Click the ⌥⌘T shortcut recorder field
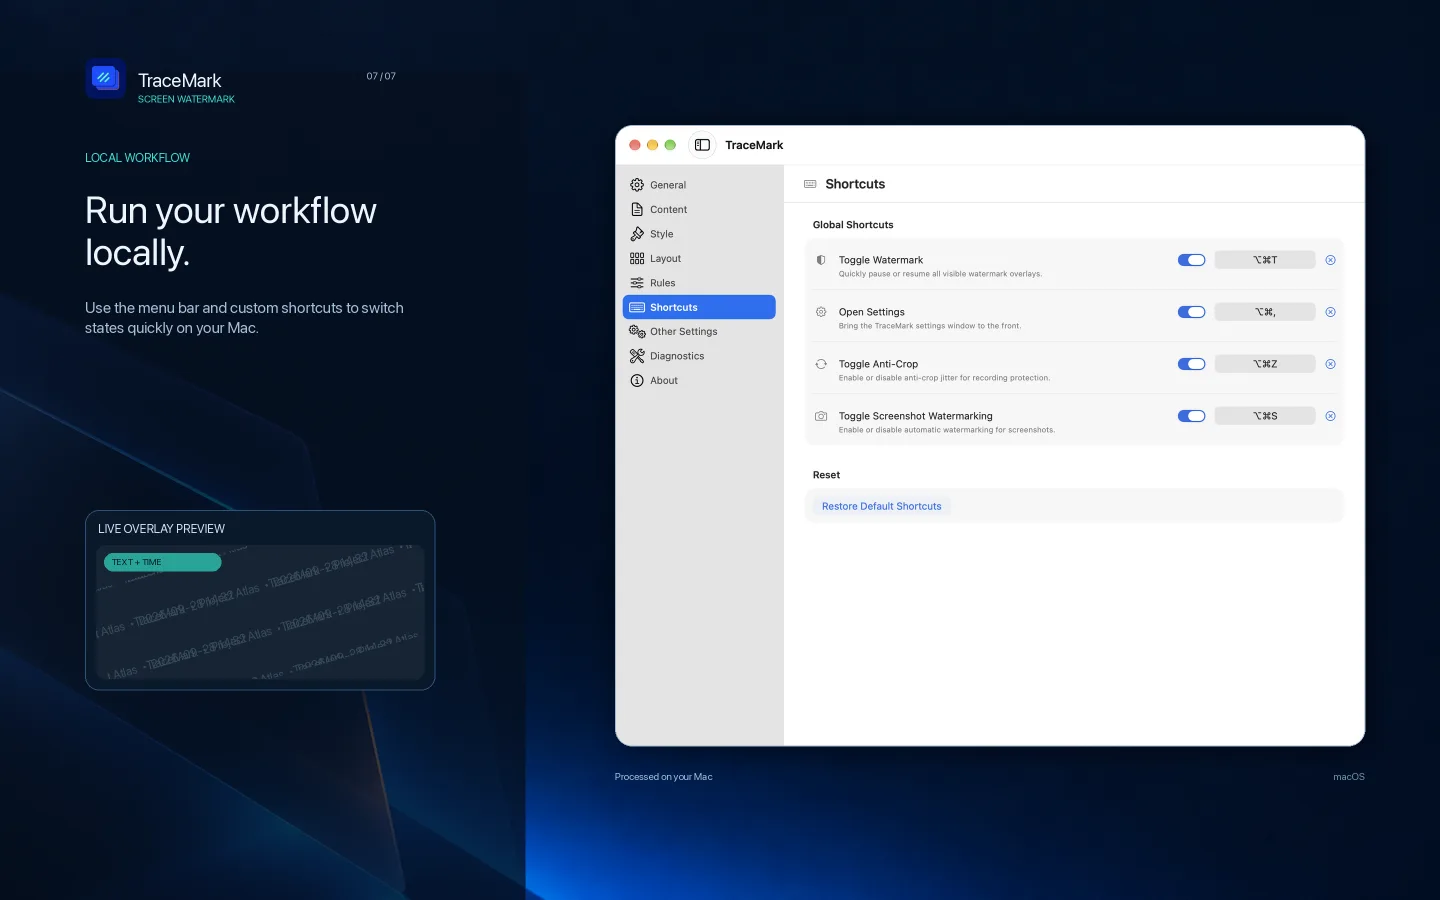Image resolution: width=1440 pixels, height=900 pixels. [1265, 260]
